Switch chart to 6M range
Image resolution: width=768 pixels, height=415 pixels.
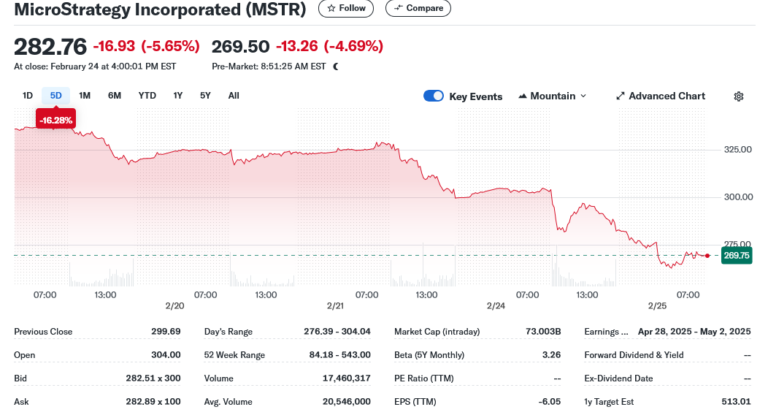tap(115, 96)
